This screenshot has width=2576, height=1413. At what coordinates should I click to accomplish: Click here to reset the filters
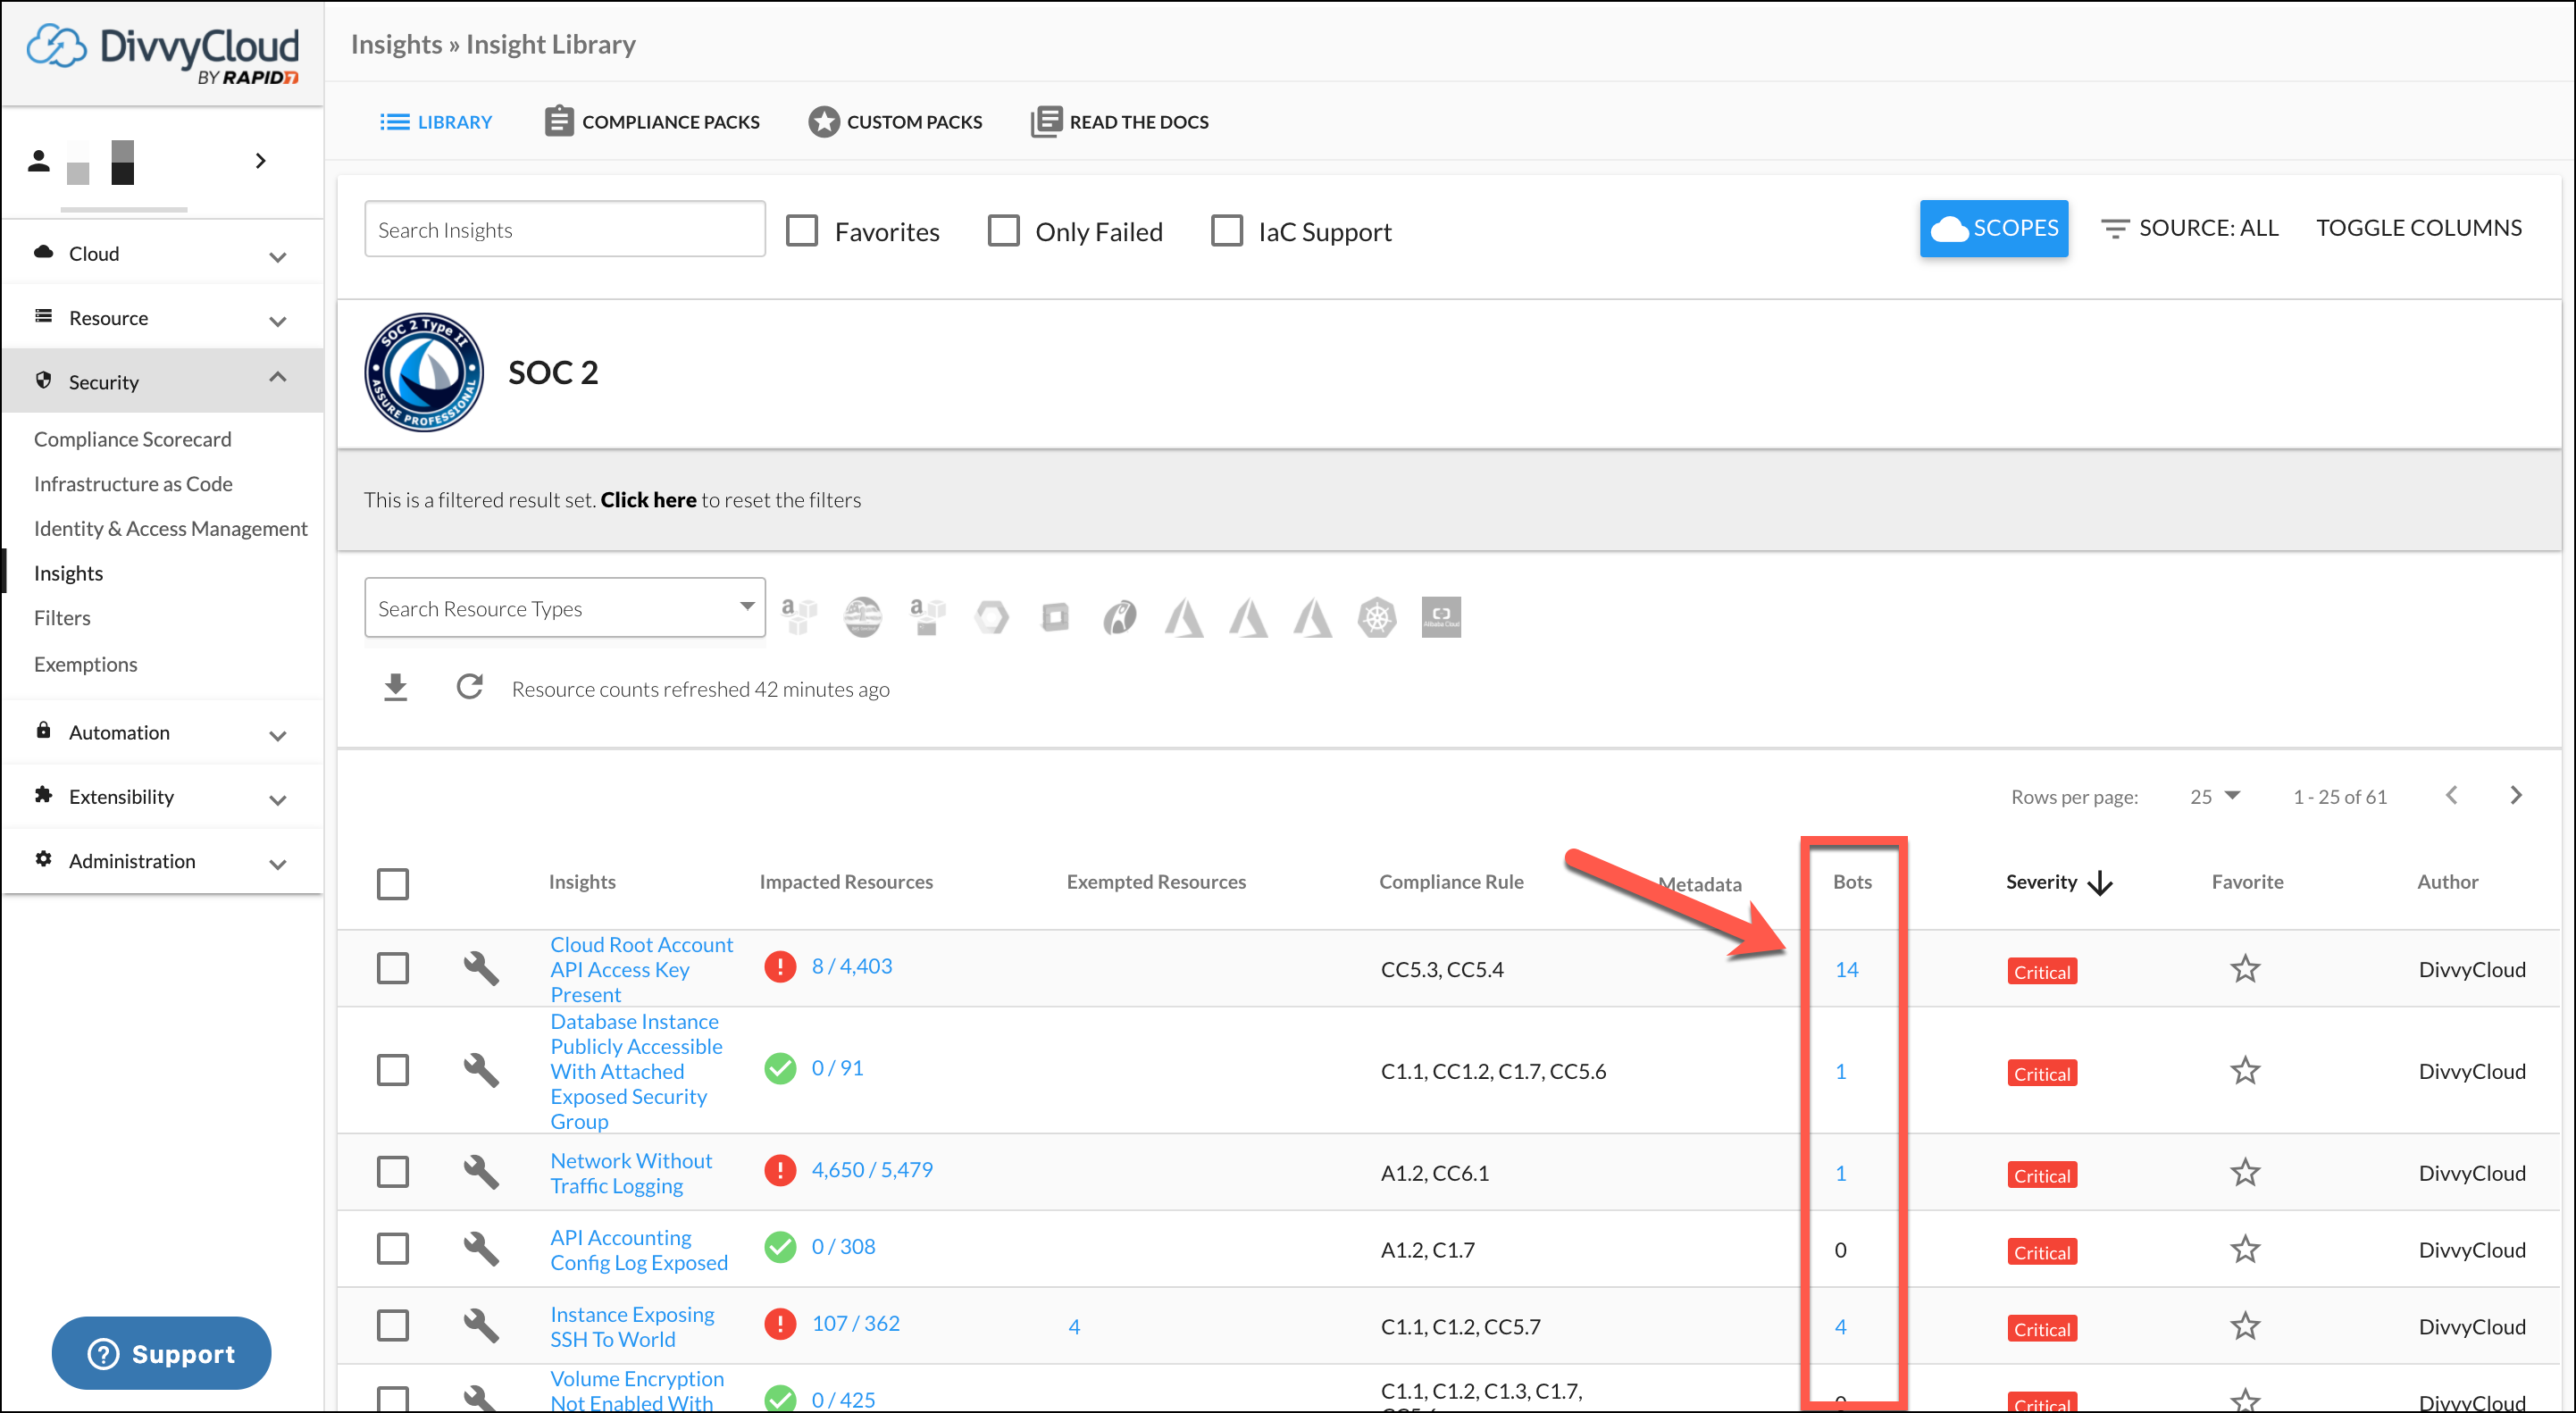(648, 499)
